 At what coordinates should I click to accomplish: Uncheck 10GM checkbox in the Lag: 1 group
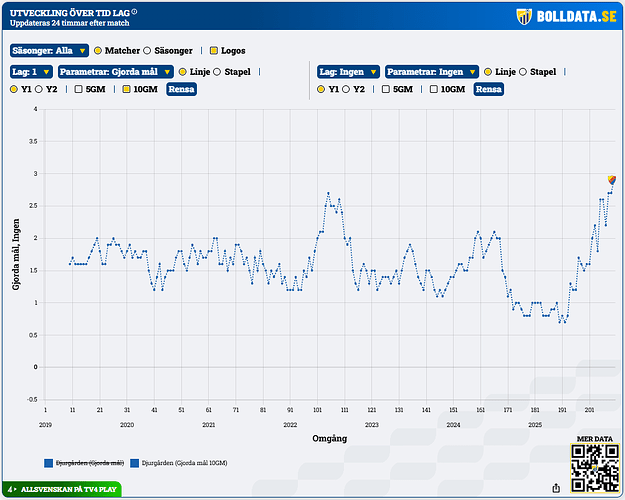point(125,89)
